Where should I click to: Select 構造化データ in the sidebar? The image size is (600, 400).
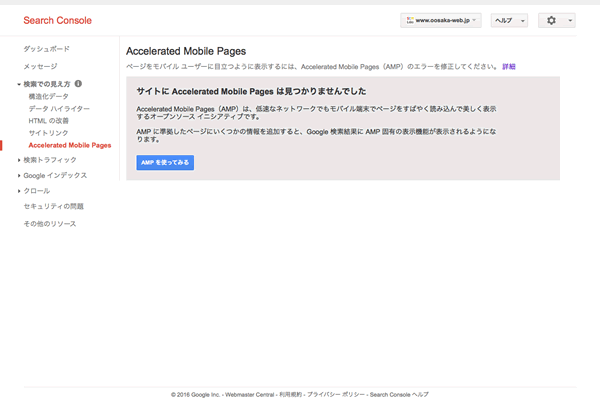coord(49,96)
